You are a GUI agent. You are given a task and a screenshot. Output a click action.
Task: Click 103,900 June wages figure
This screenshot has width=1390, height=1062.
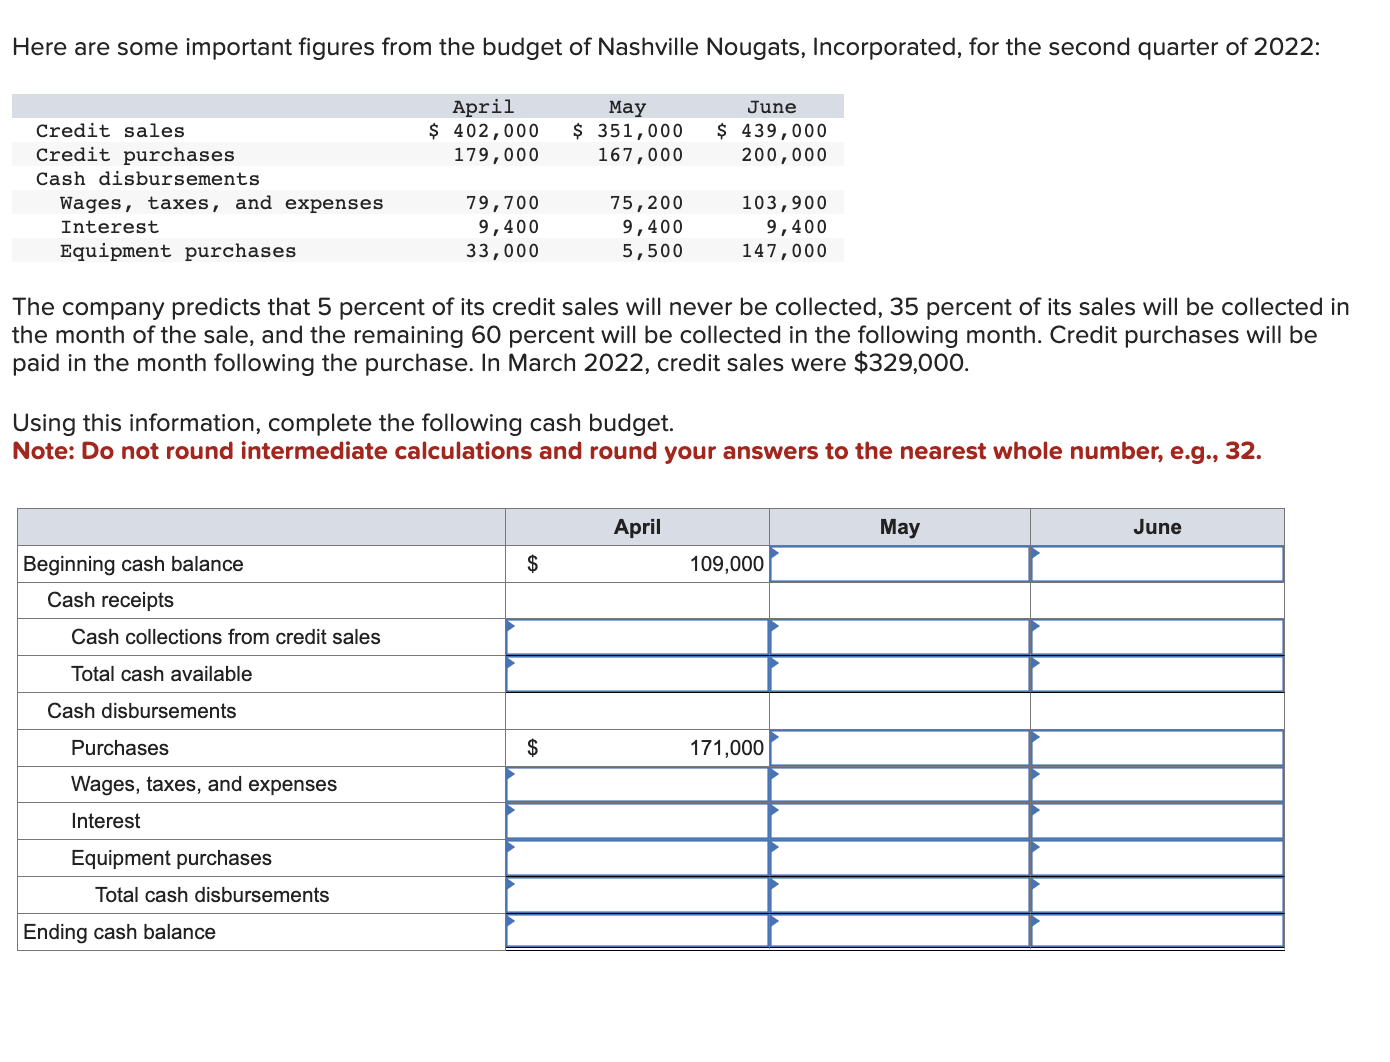pyautogui.click(x=784, y=203)
